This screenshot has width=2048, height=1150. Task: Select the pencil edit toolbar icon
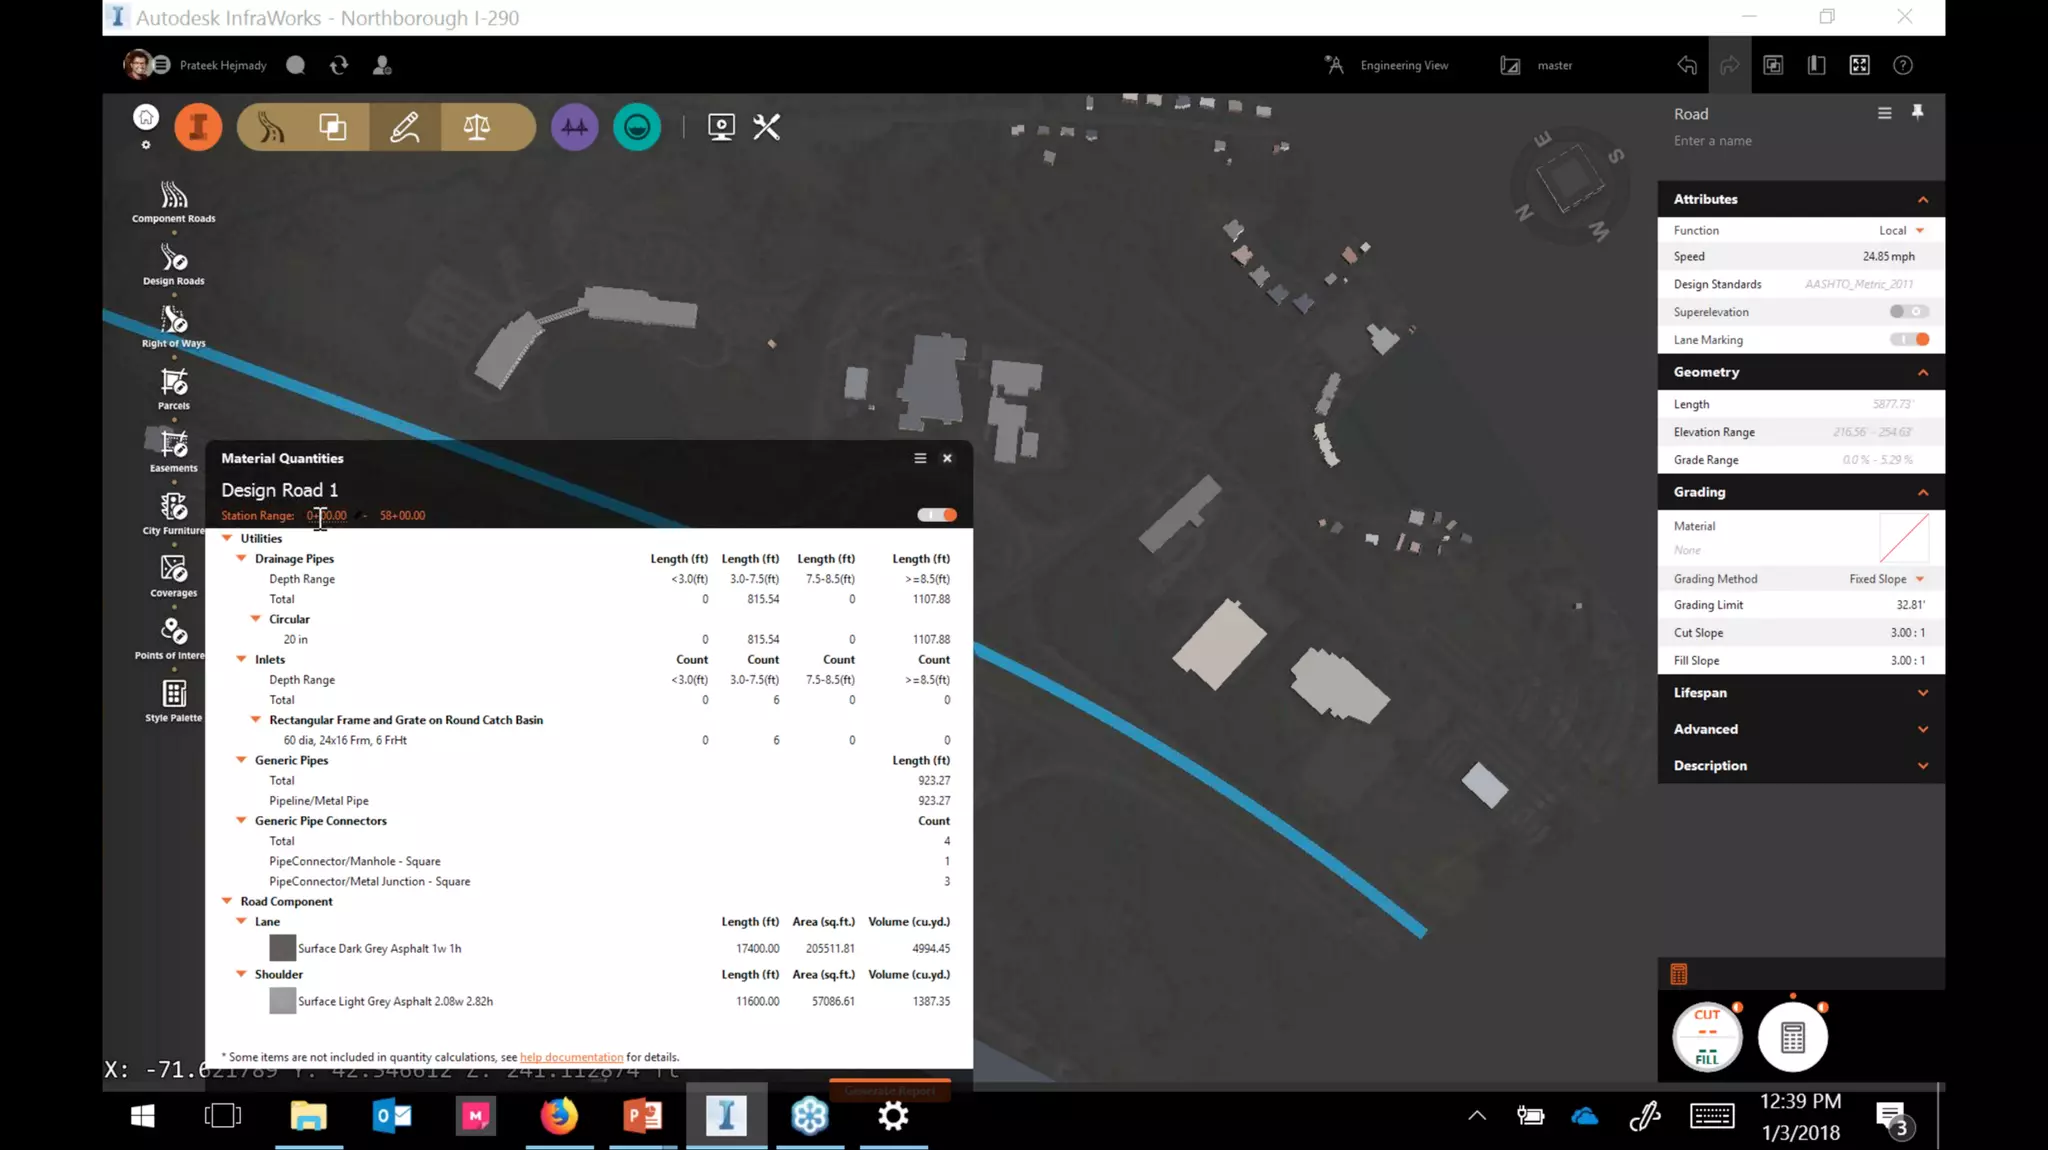coord(404,127)
